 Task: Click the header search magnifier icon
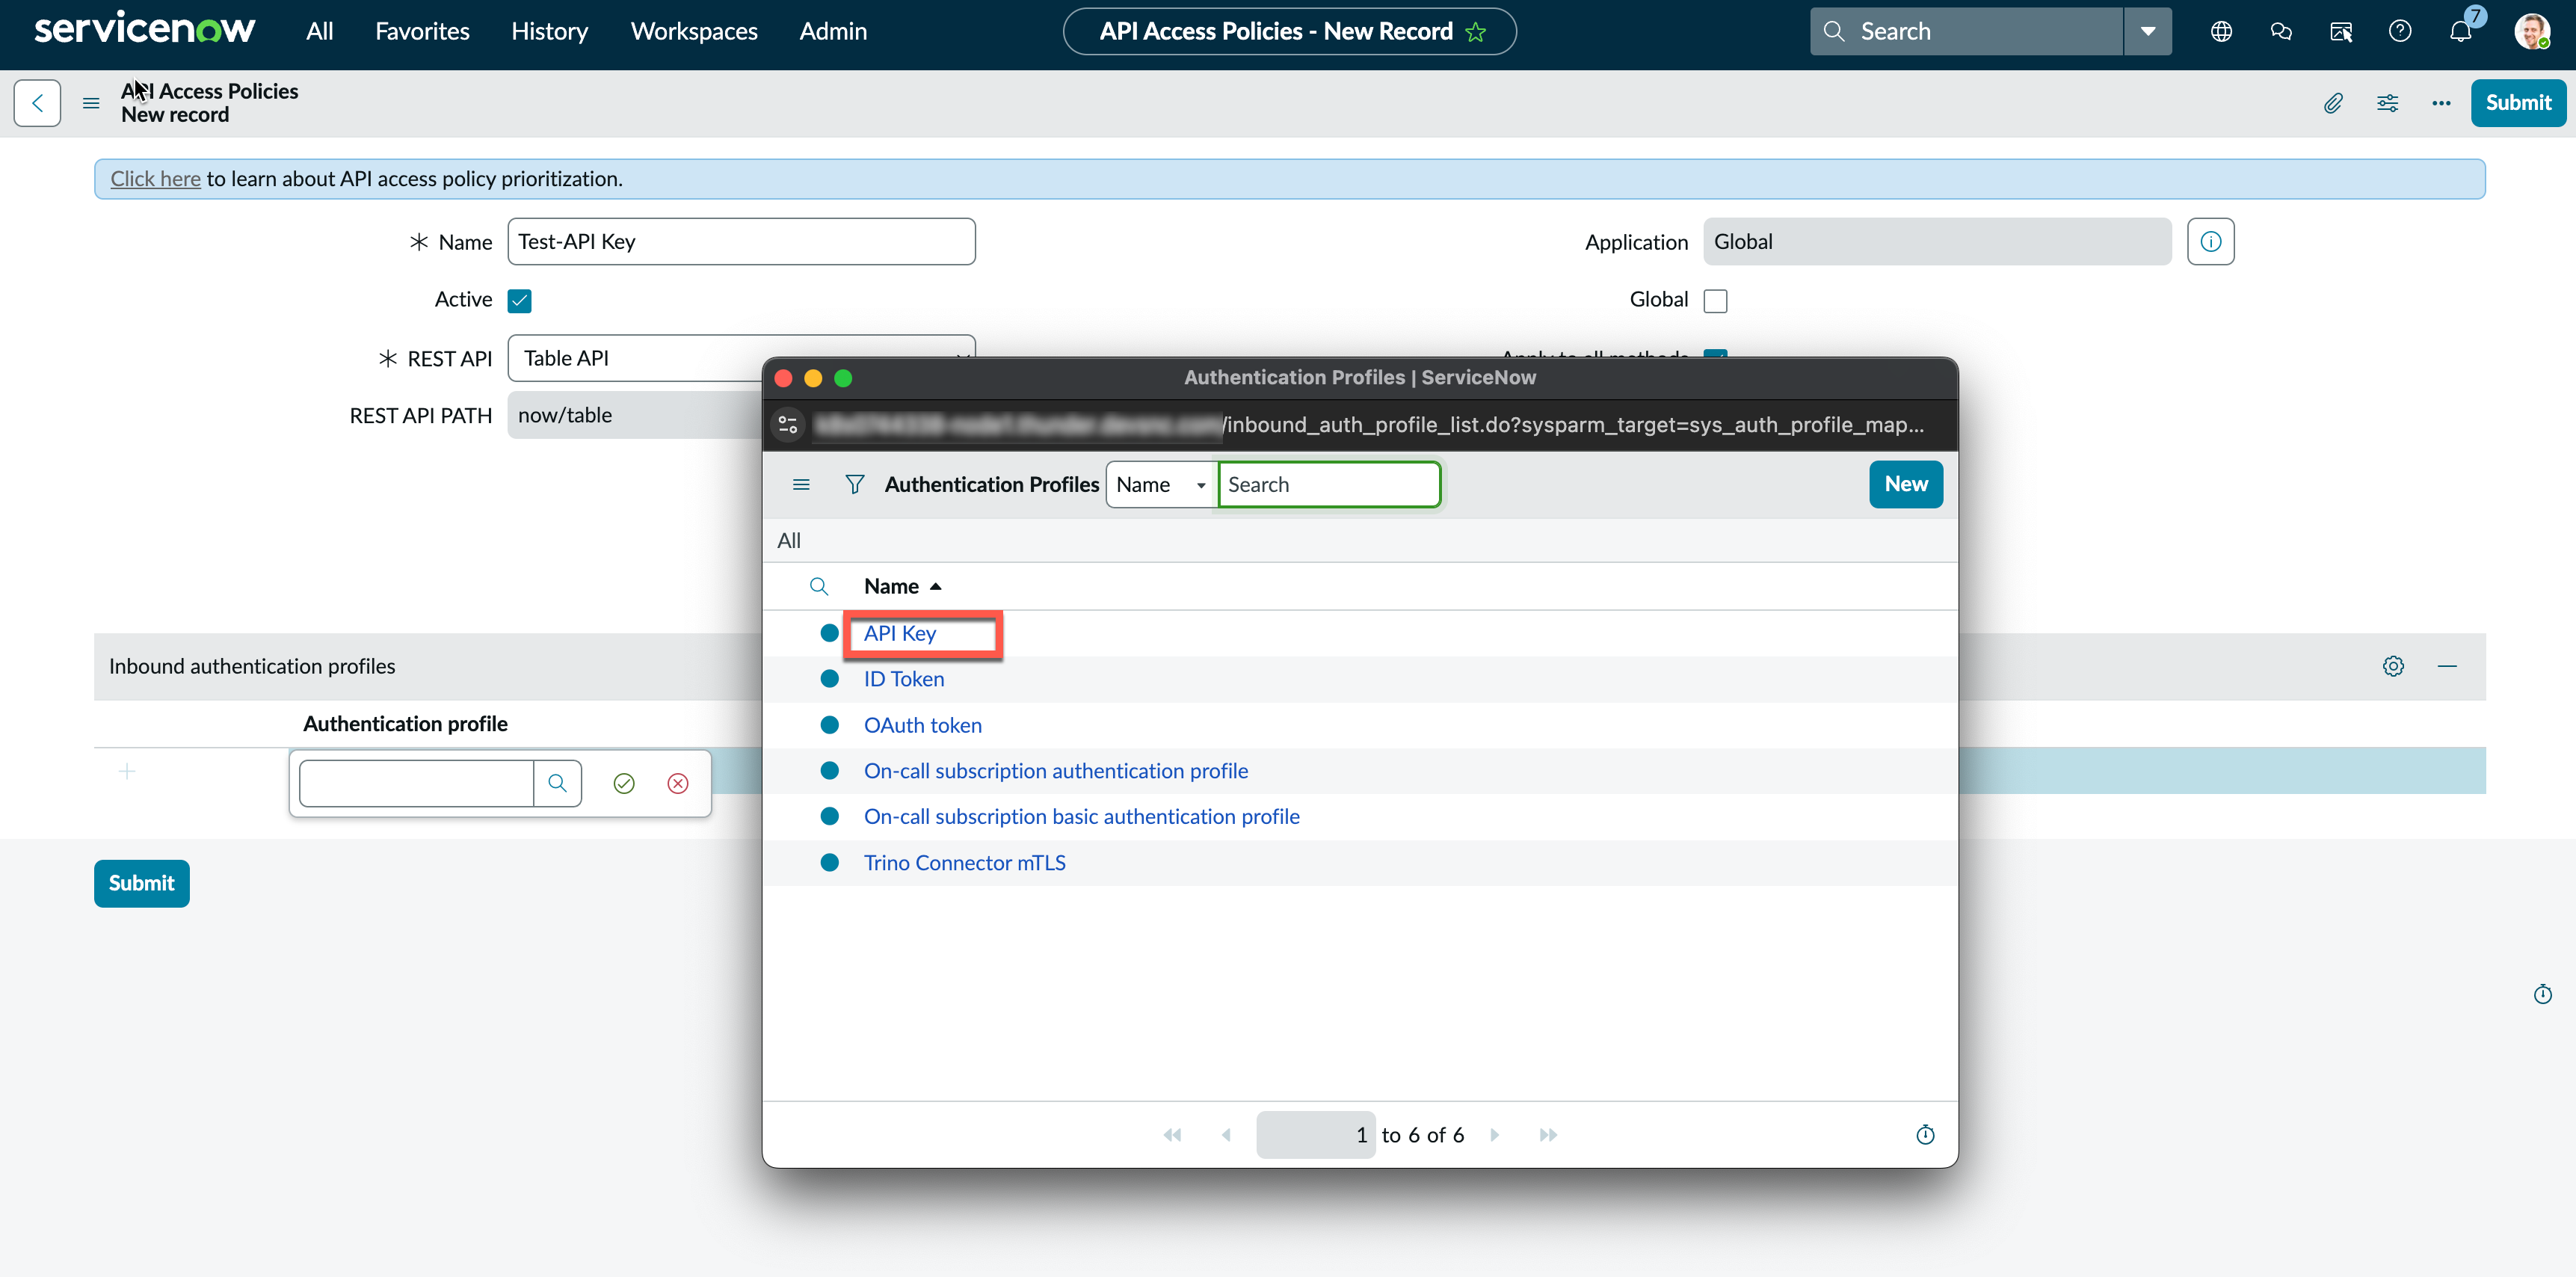1834,31
